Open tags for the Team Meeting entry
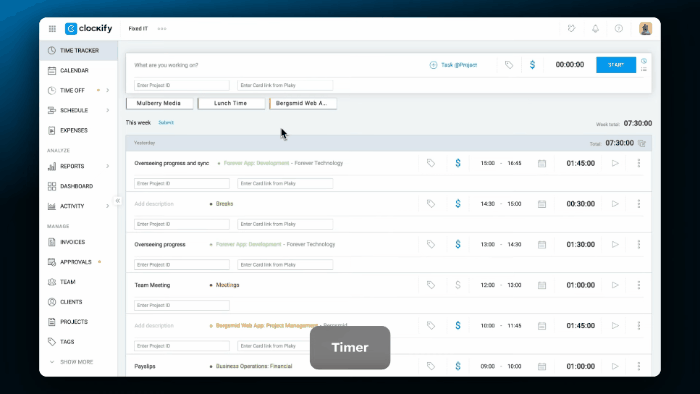The image size is (700, 394). [431, 285]
